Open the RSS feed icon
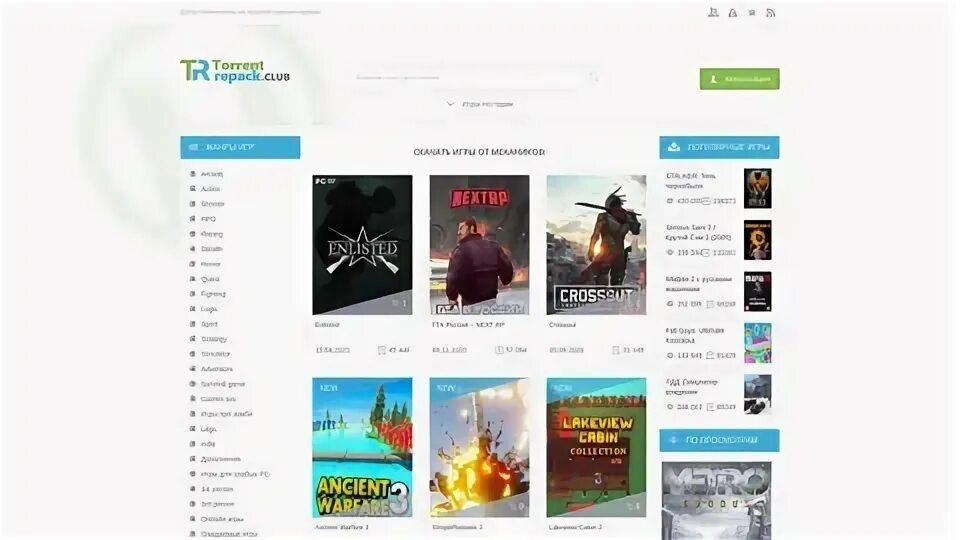The width and height of the screenshot is (960, 540). point(770,13)
